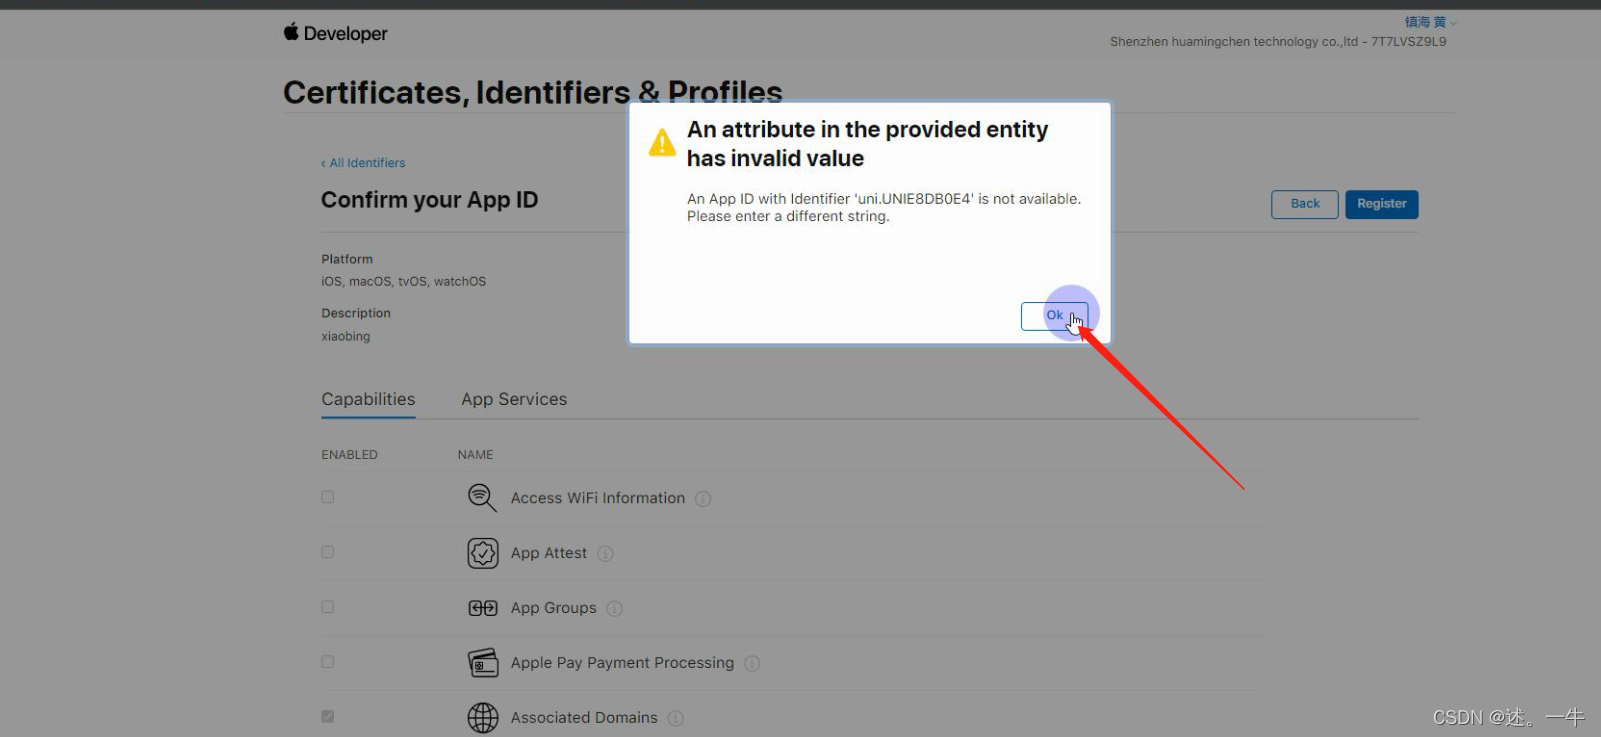Image resolution: width=1601 pixels, height=737 pixels.
Task: Toggle the Associated Domains checkbox
Action: point(327,717)
